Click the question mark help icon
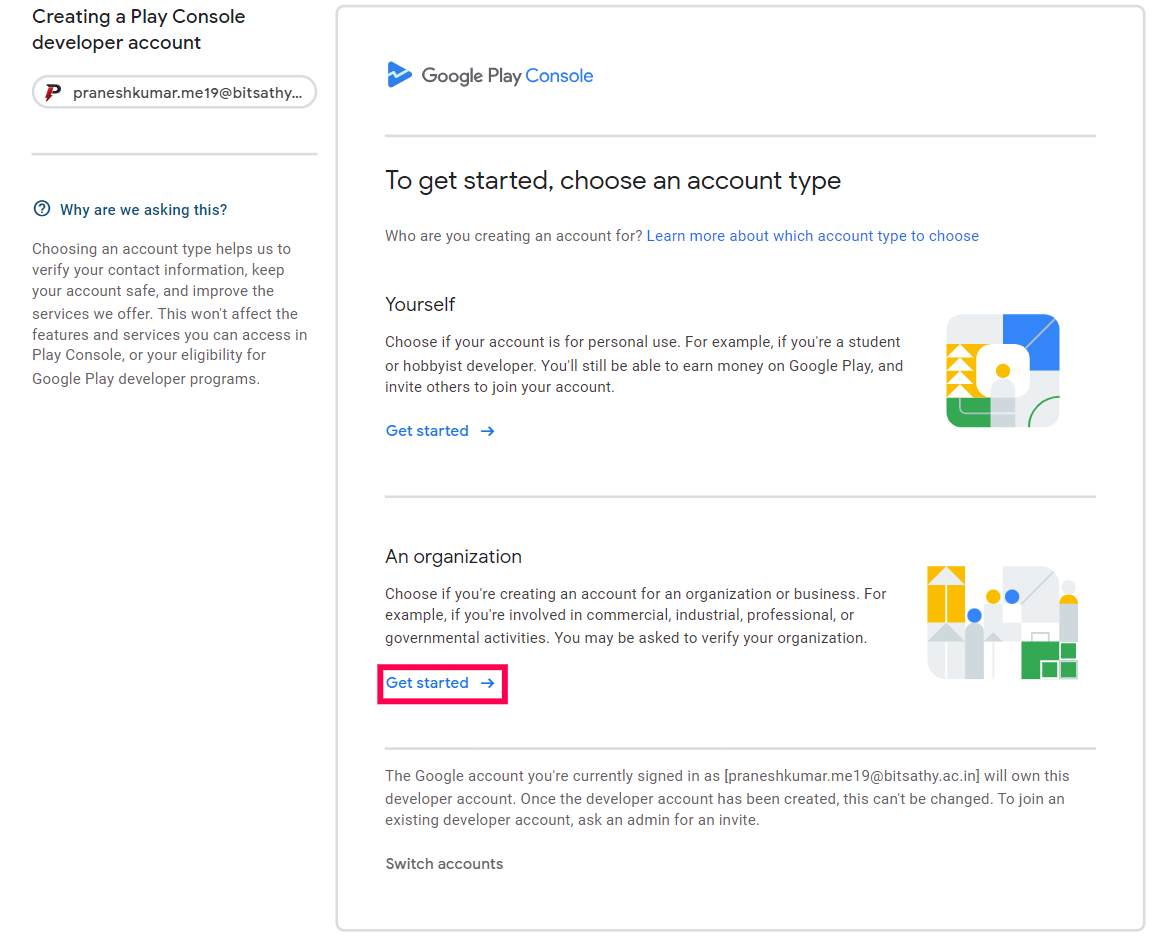 click(42, 209)
